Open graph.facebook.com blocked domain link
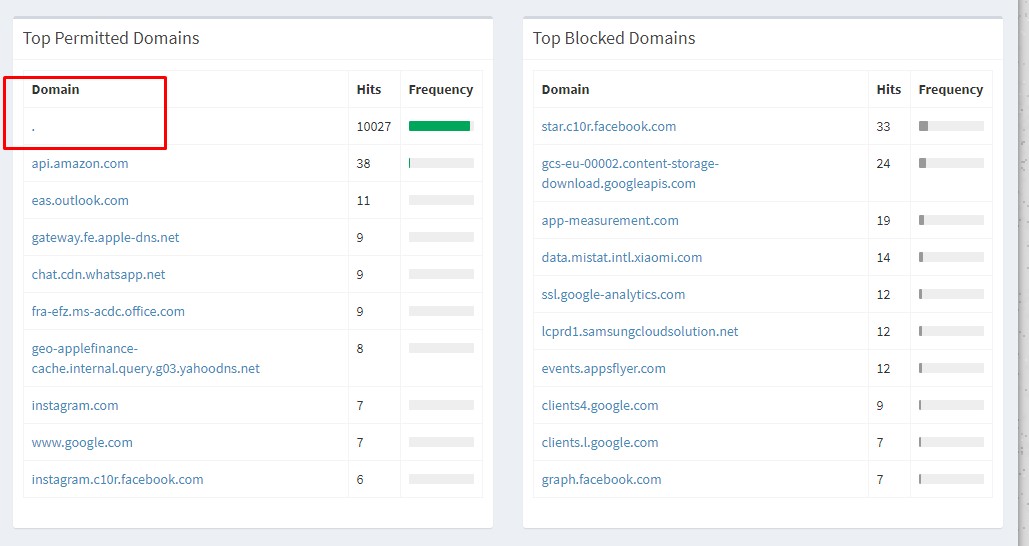The height and width of the screenshot is (546, 1029). point(601,479)
